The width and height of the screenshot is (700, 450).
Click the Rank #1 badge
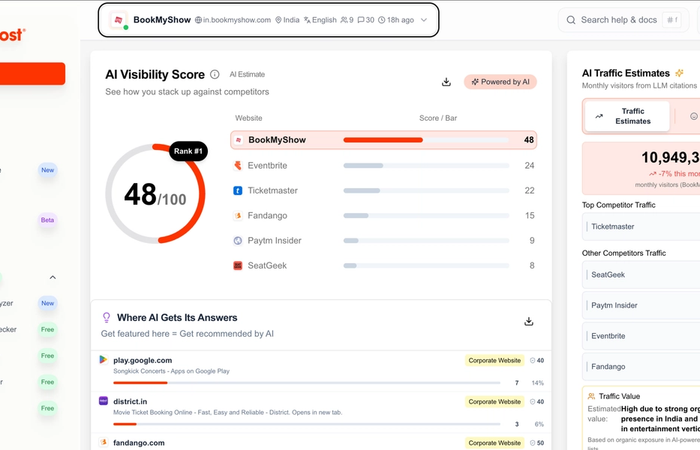pyautogui.click(x=188, y=151)
